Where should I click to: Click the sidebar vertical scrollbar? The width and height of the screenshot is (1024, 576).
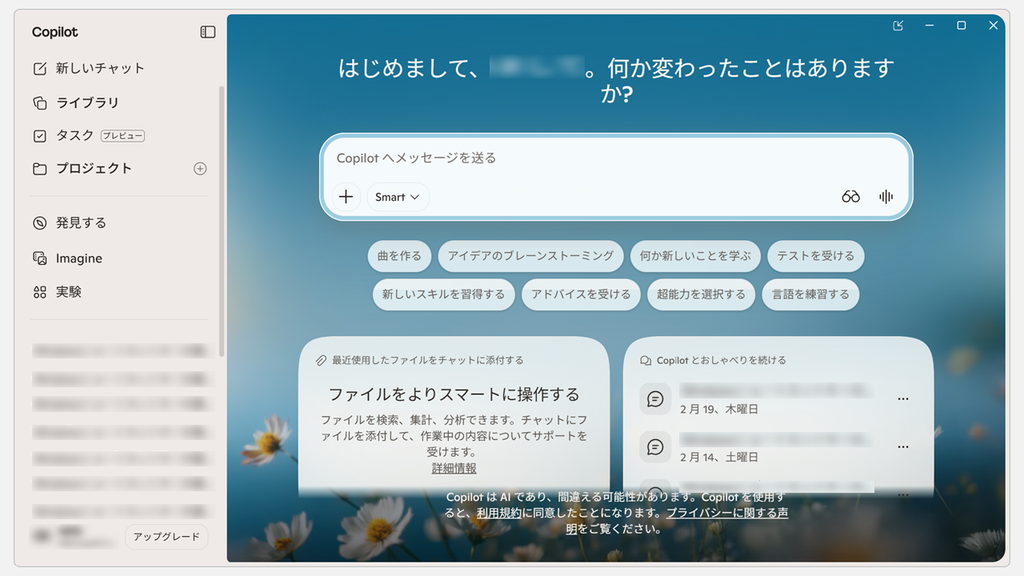point(221,222)
